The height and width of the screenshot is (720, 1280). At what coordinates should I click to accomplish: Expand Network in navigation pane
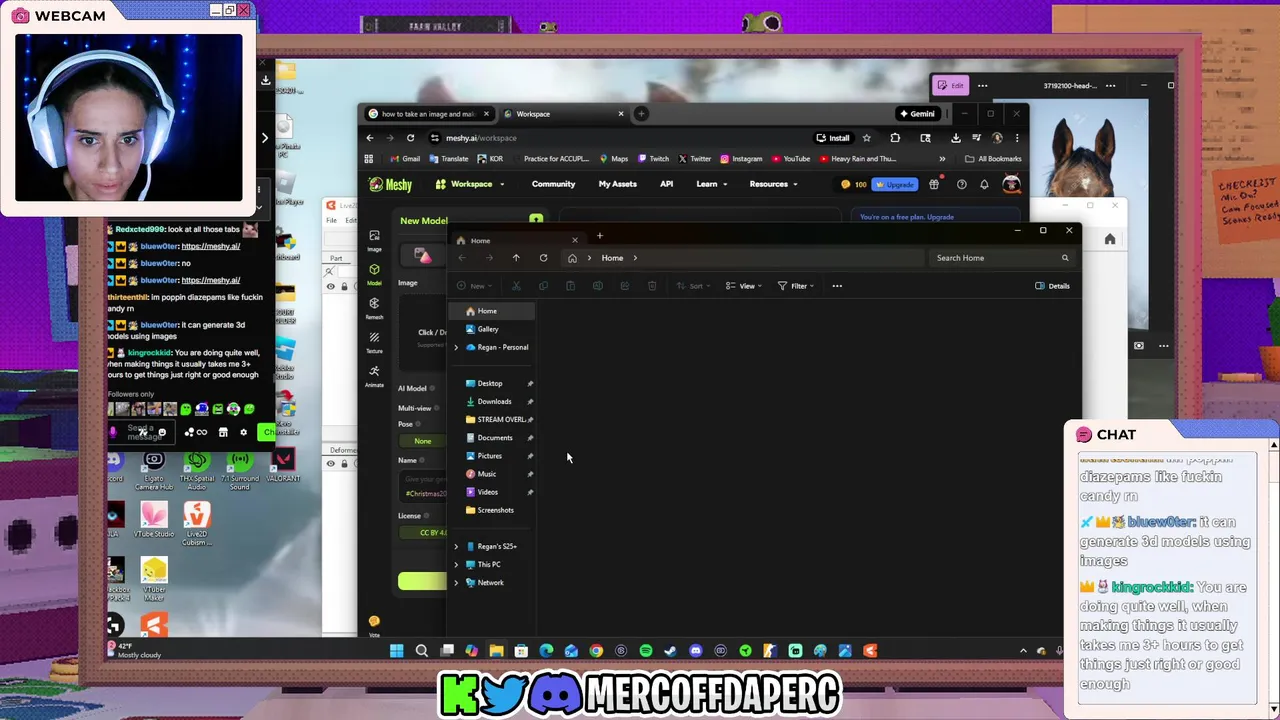[457, 582]
